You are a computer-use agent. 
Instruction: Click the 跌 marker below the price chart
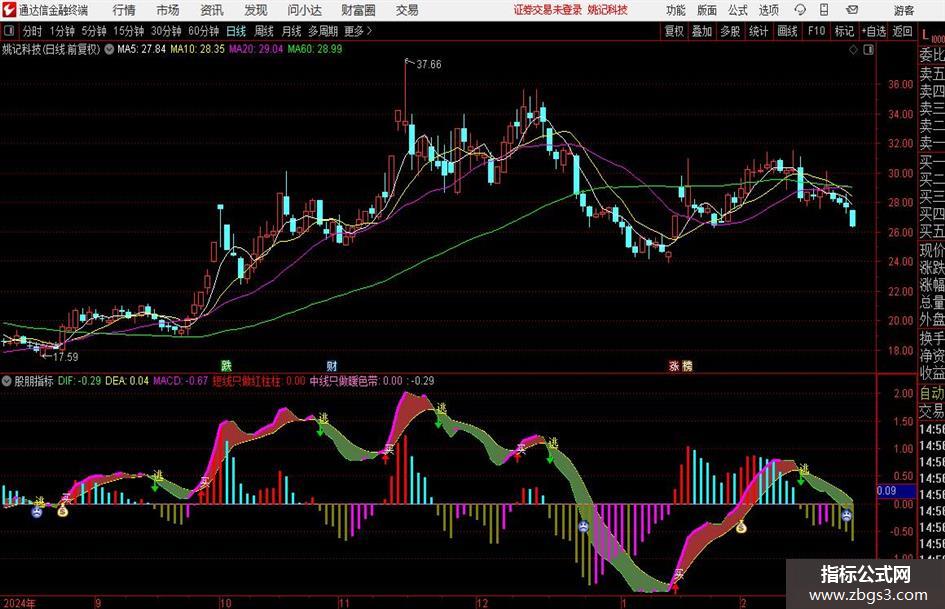[x=226, y=365]
